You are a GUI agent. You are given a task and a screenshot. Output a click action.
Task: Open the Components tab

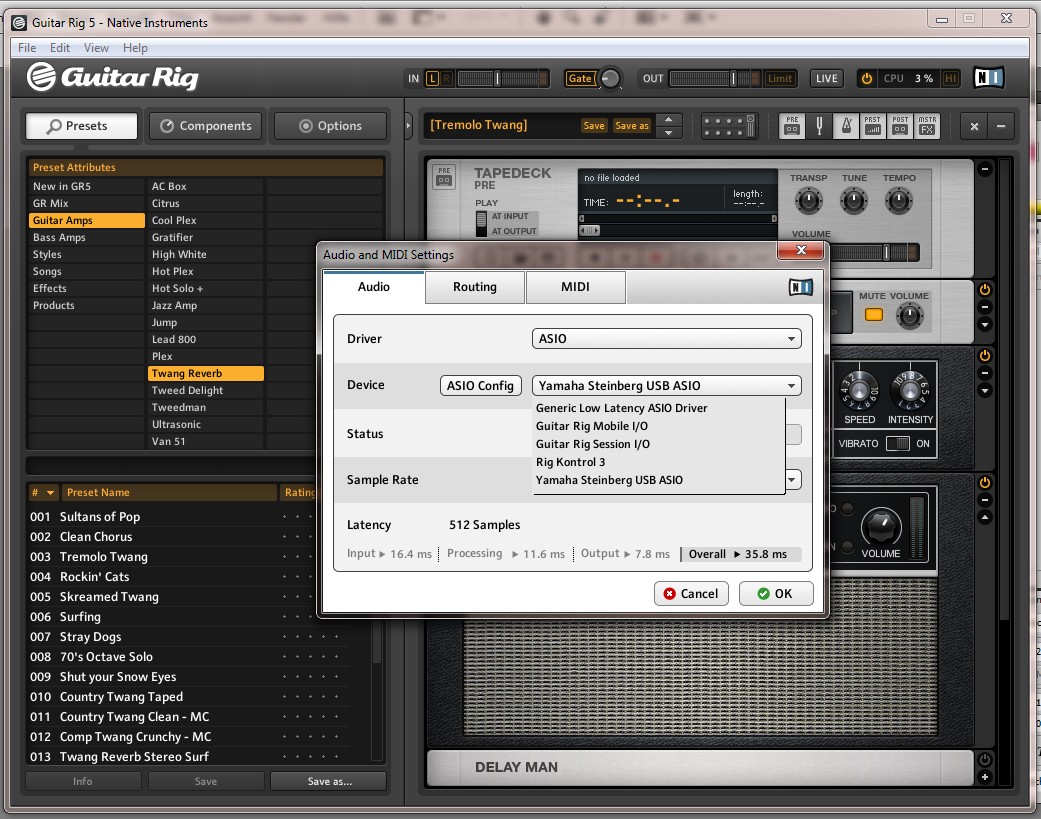tap(206, 126)
